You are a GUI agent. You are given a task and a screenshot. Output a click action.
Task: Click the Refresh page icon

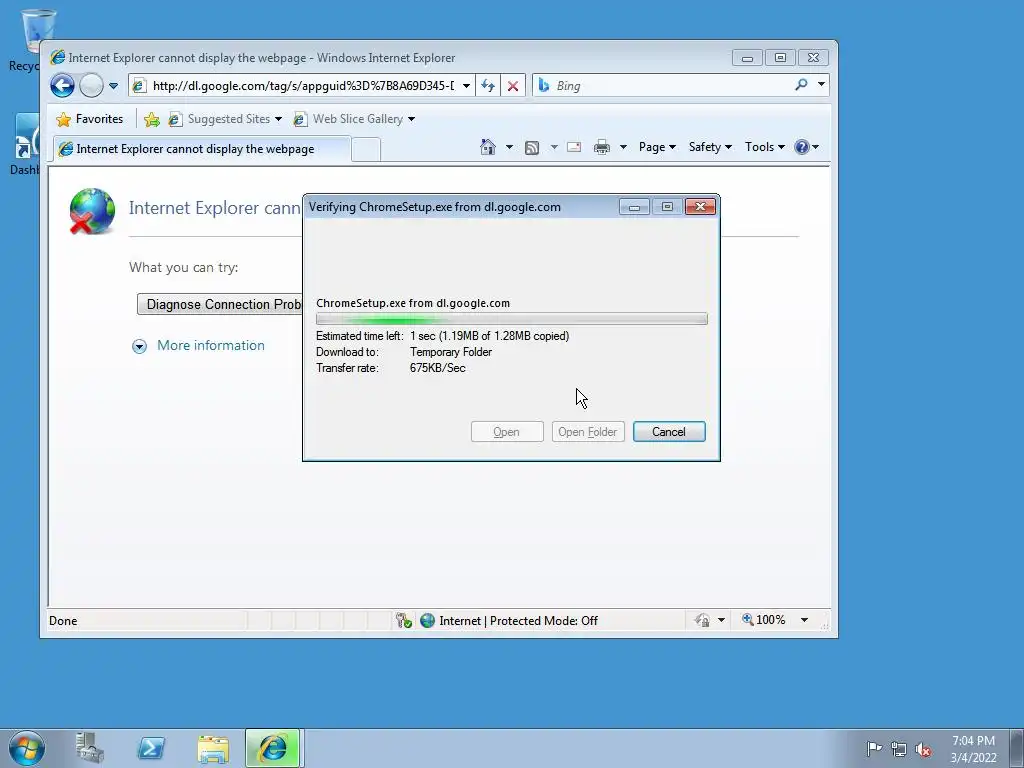[x=488, y=86]
